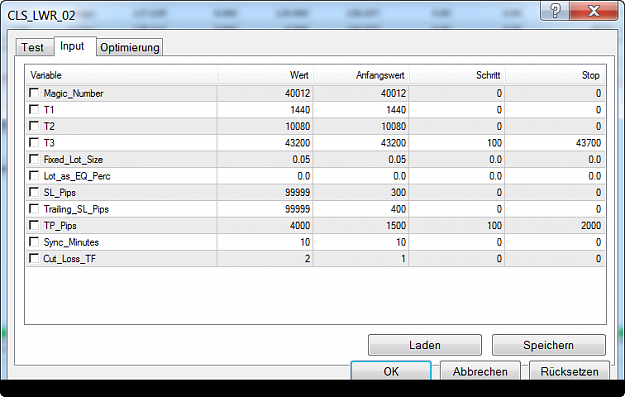Enable the Cut_Loss_TF checkbox
Image resolution: width=625 pixels, height=397 pixels.
(34, 259)
